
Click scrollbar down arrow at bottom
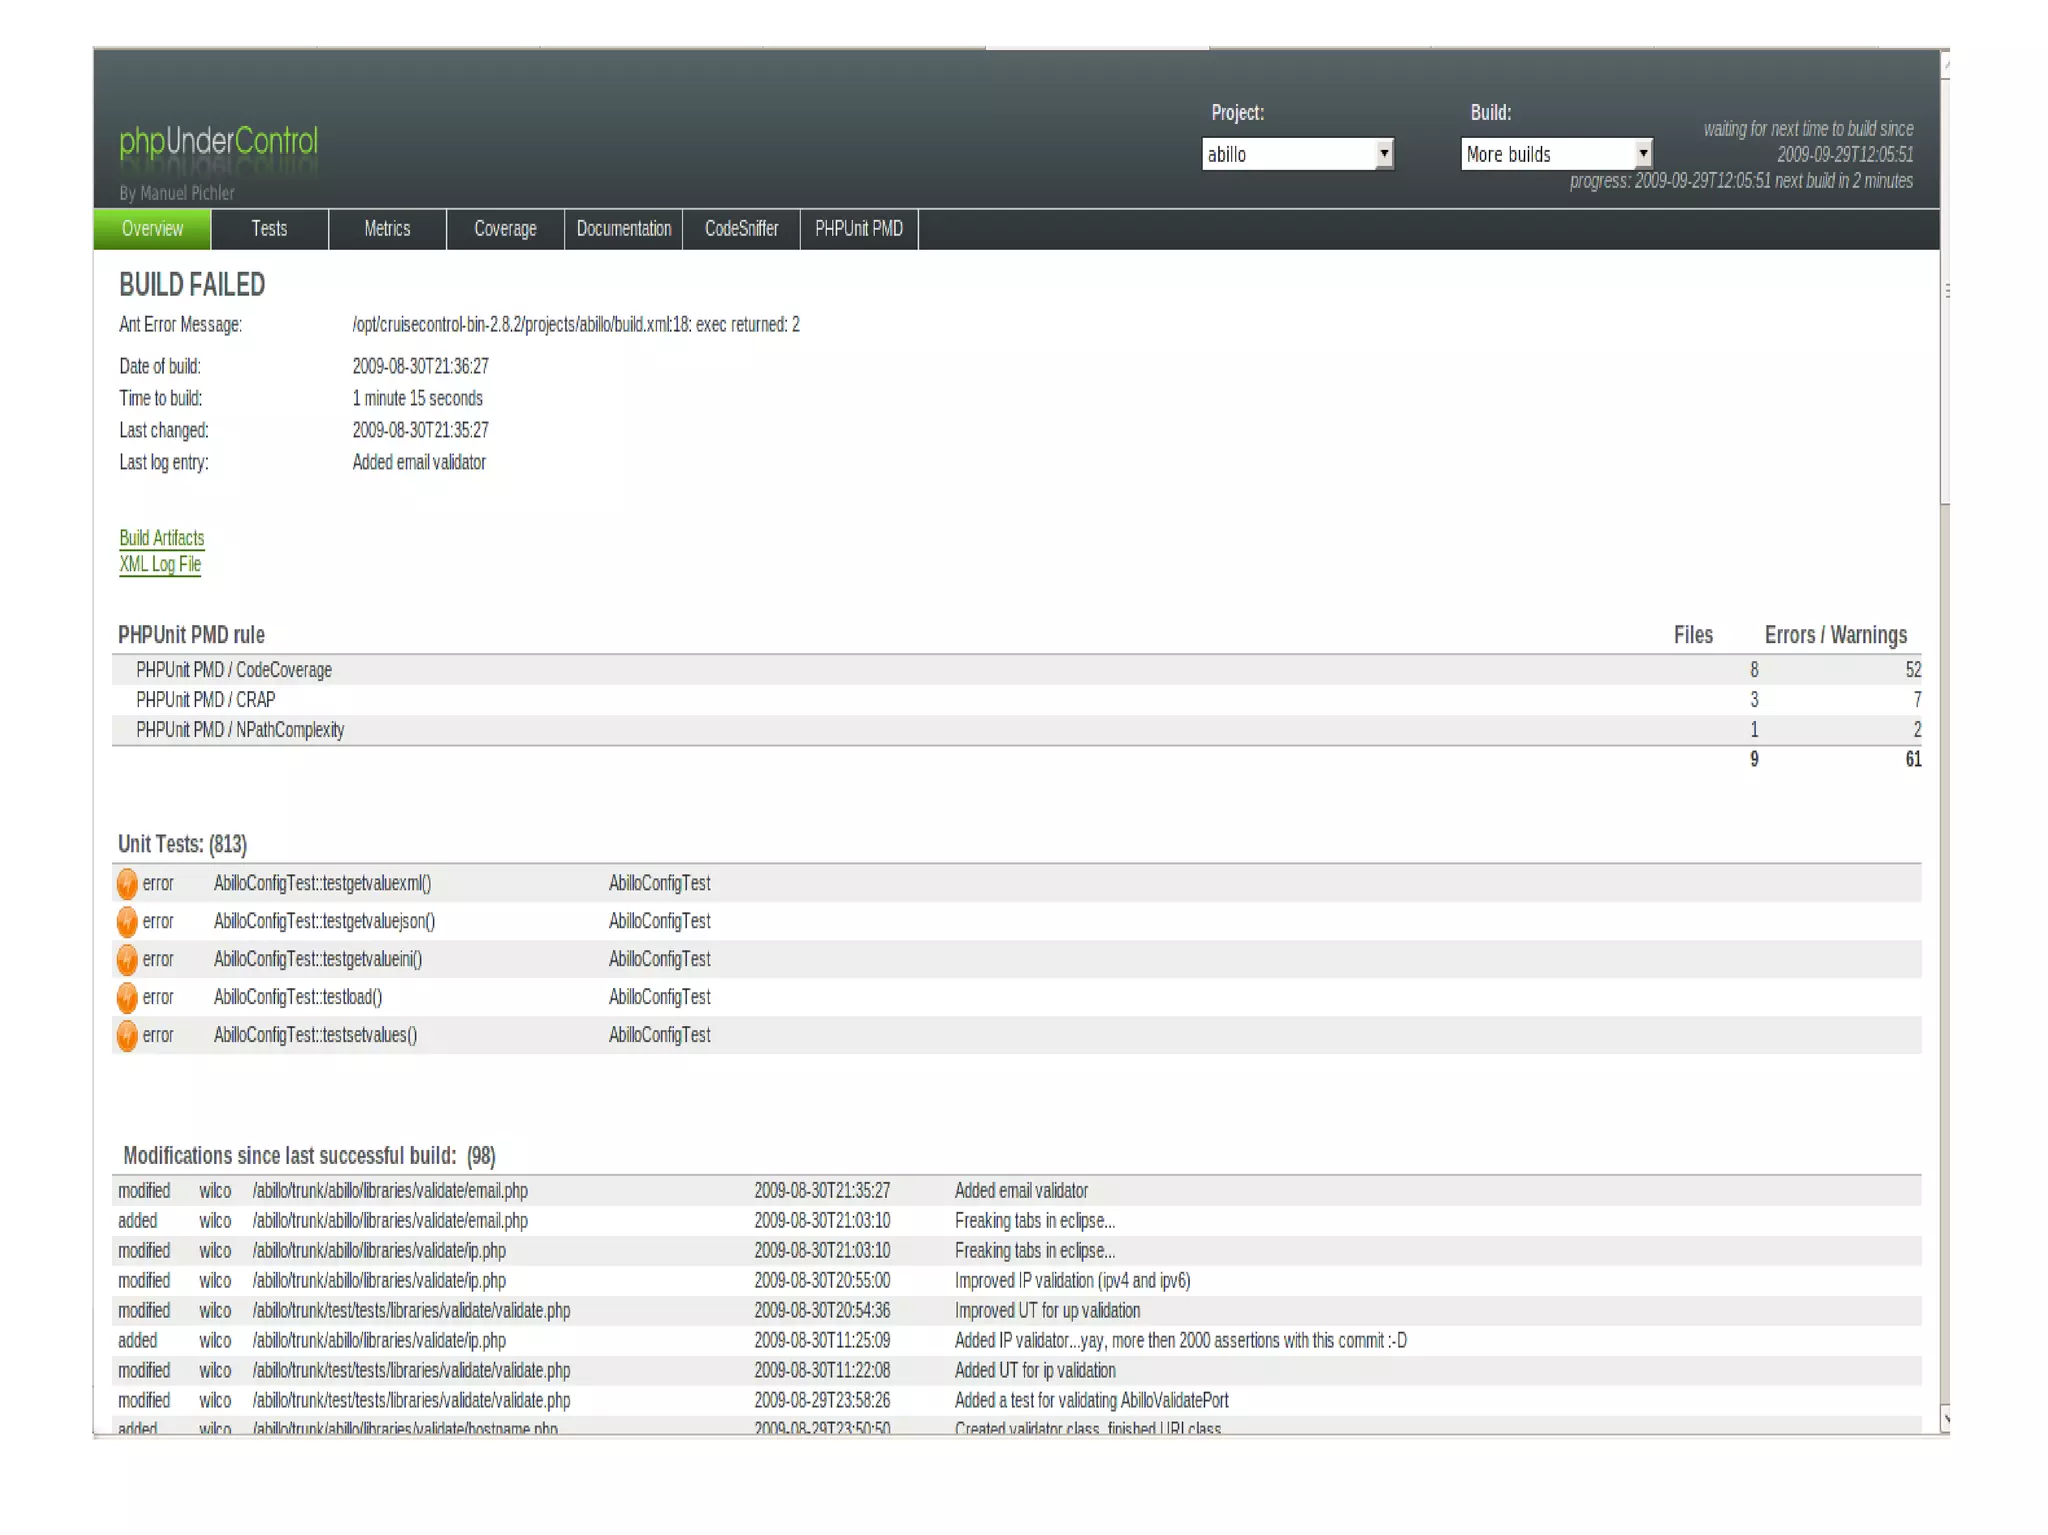[1945, 1418]
